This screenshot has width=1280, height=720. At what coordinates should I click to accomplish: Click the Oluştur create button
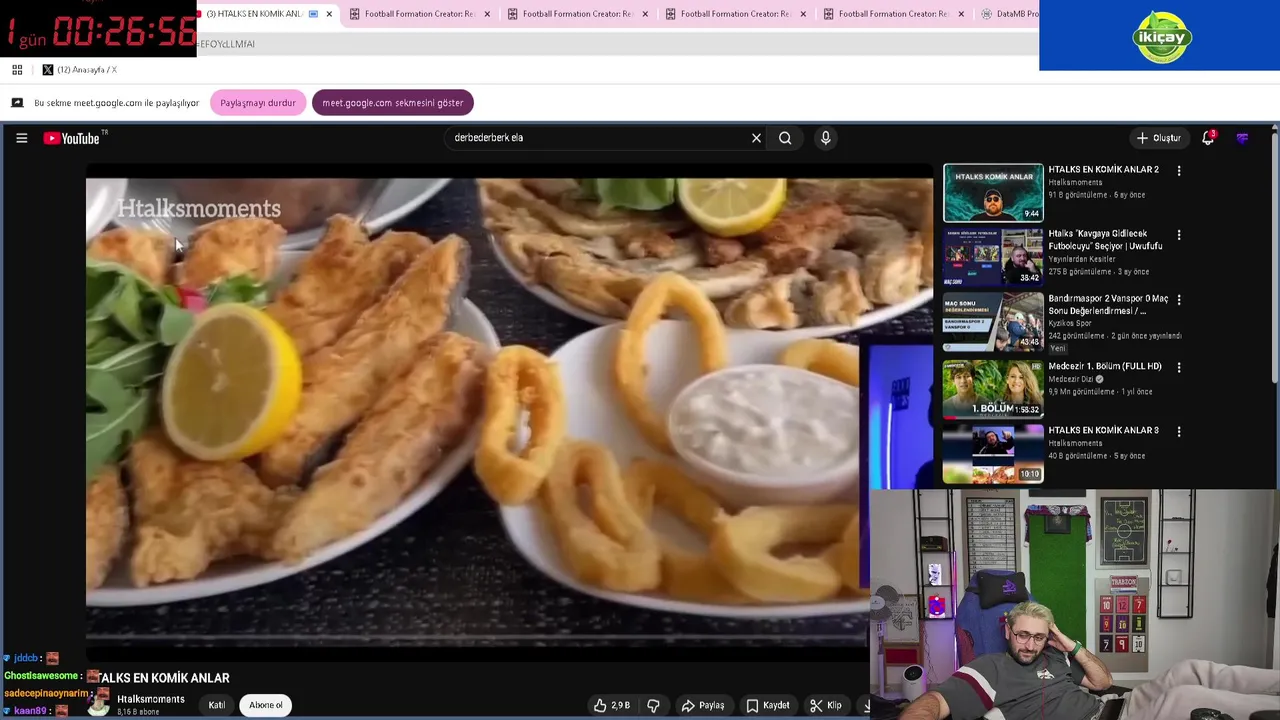coord(1159,138)
